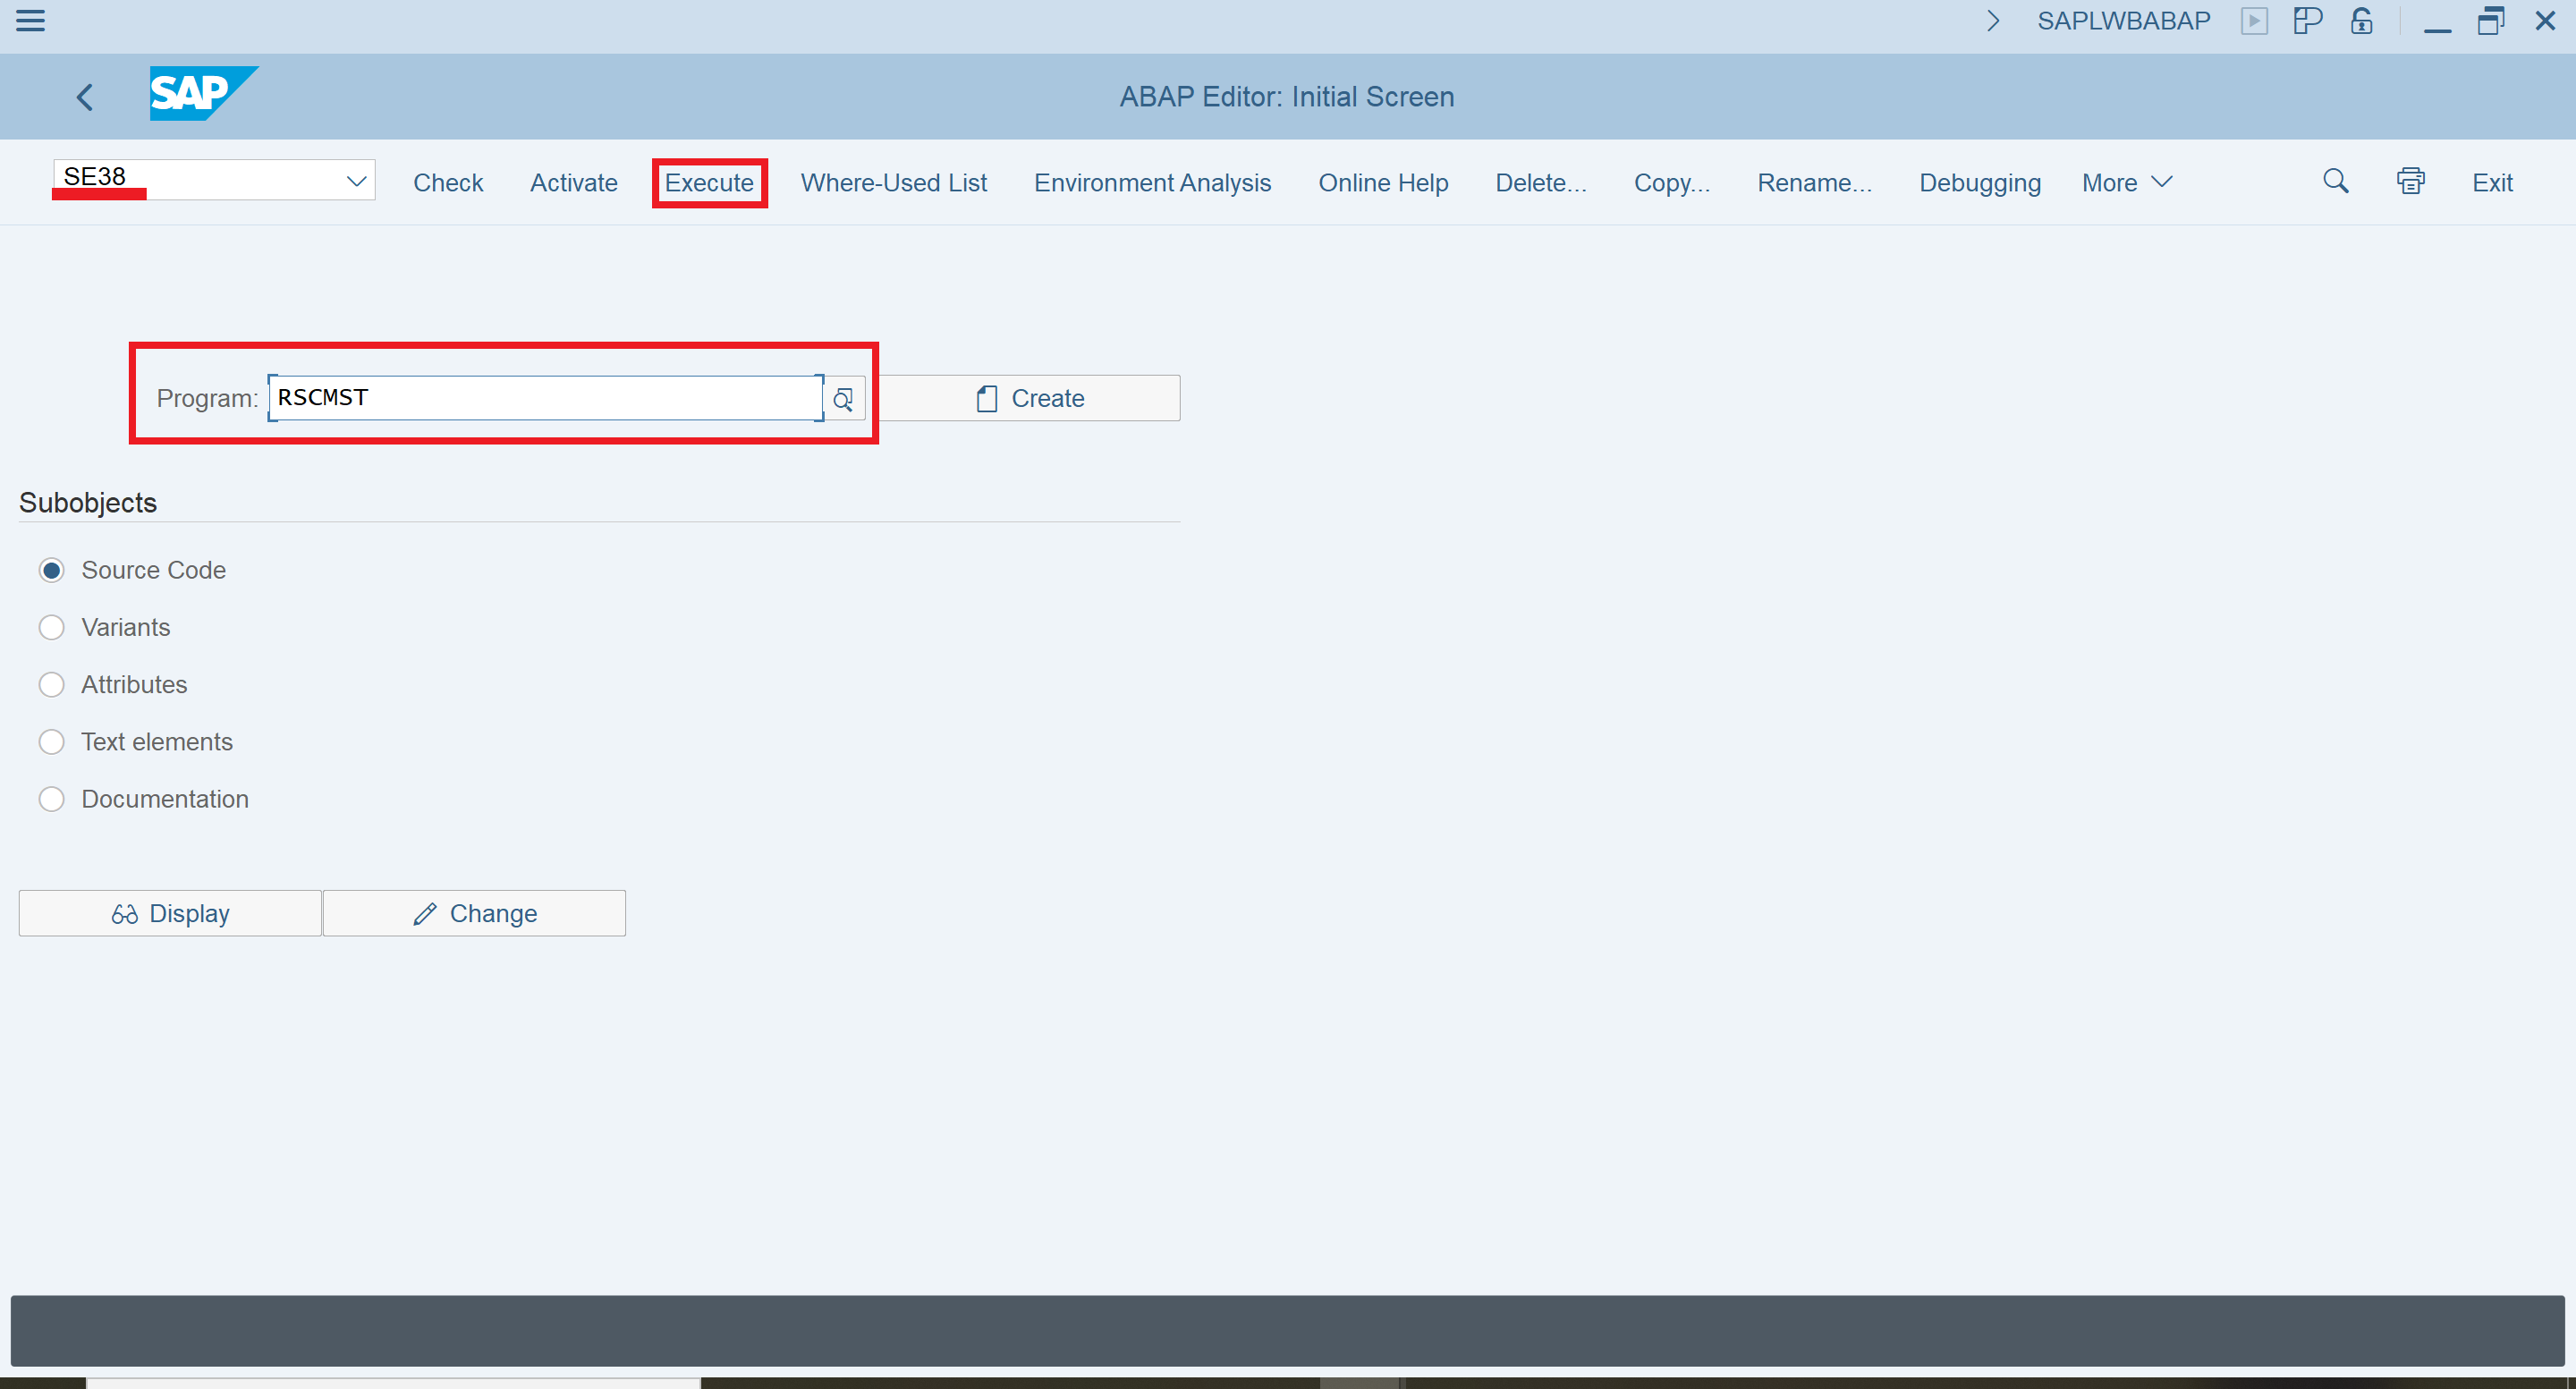Expand the transaction code dropdown arrow

tap(356, 181)
